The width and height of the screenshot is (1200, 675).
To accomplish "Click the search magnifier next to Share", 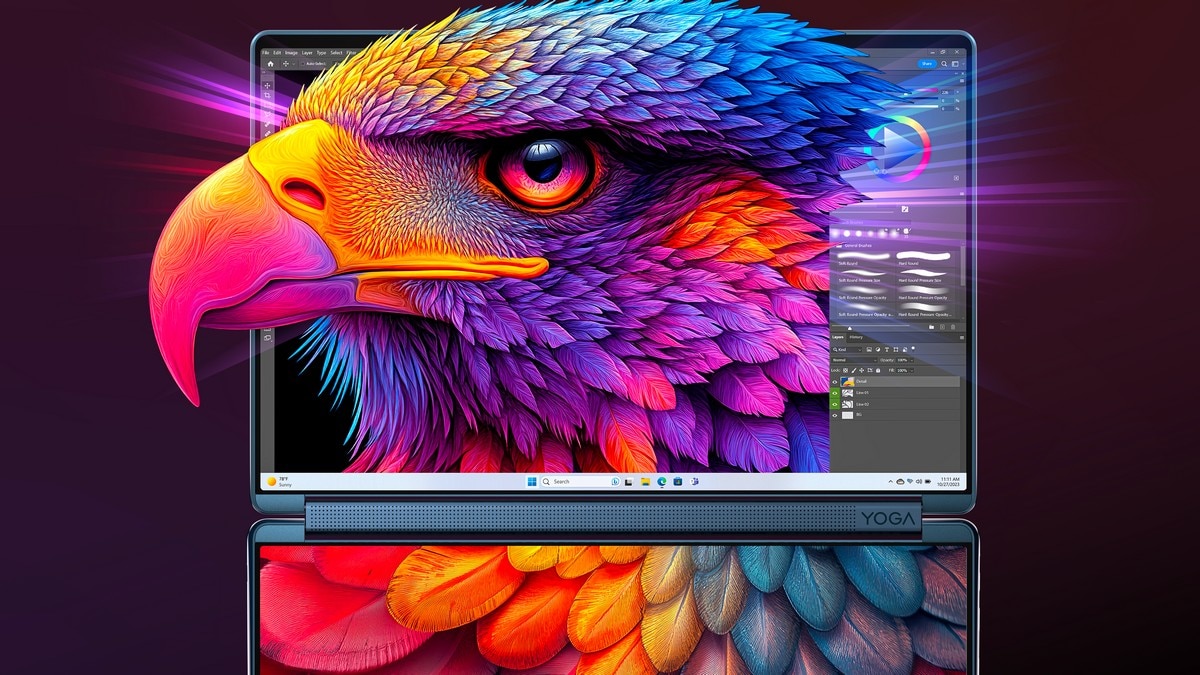I will [944, 64].
